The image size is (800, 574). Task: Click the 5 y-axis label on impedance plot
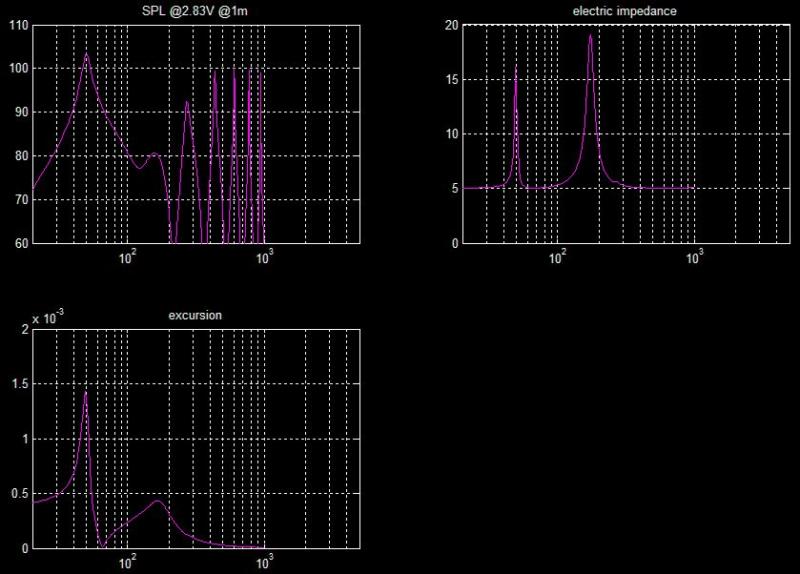(x=455, y=189)
